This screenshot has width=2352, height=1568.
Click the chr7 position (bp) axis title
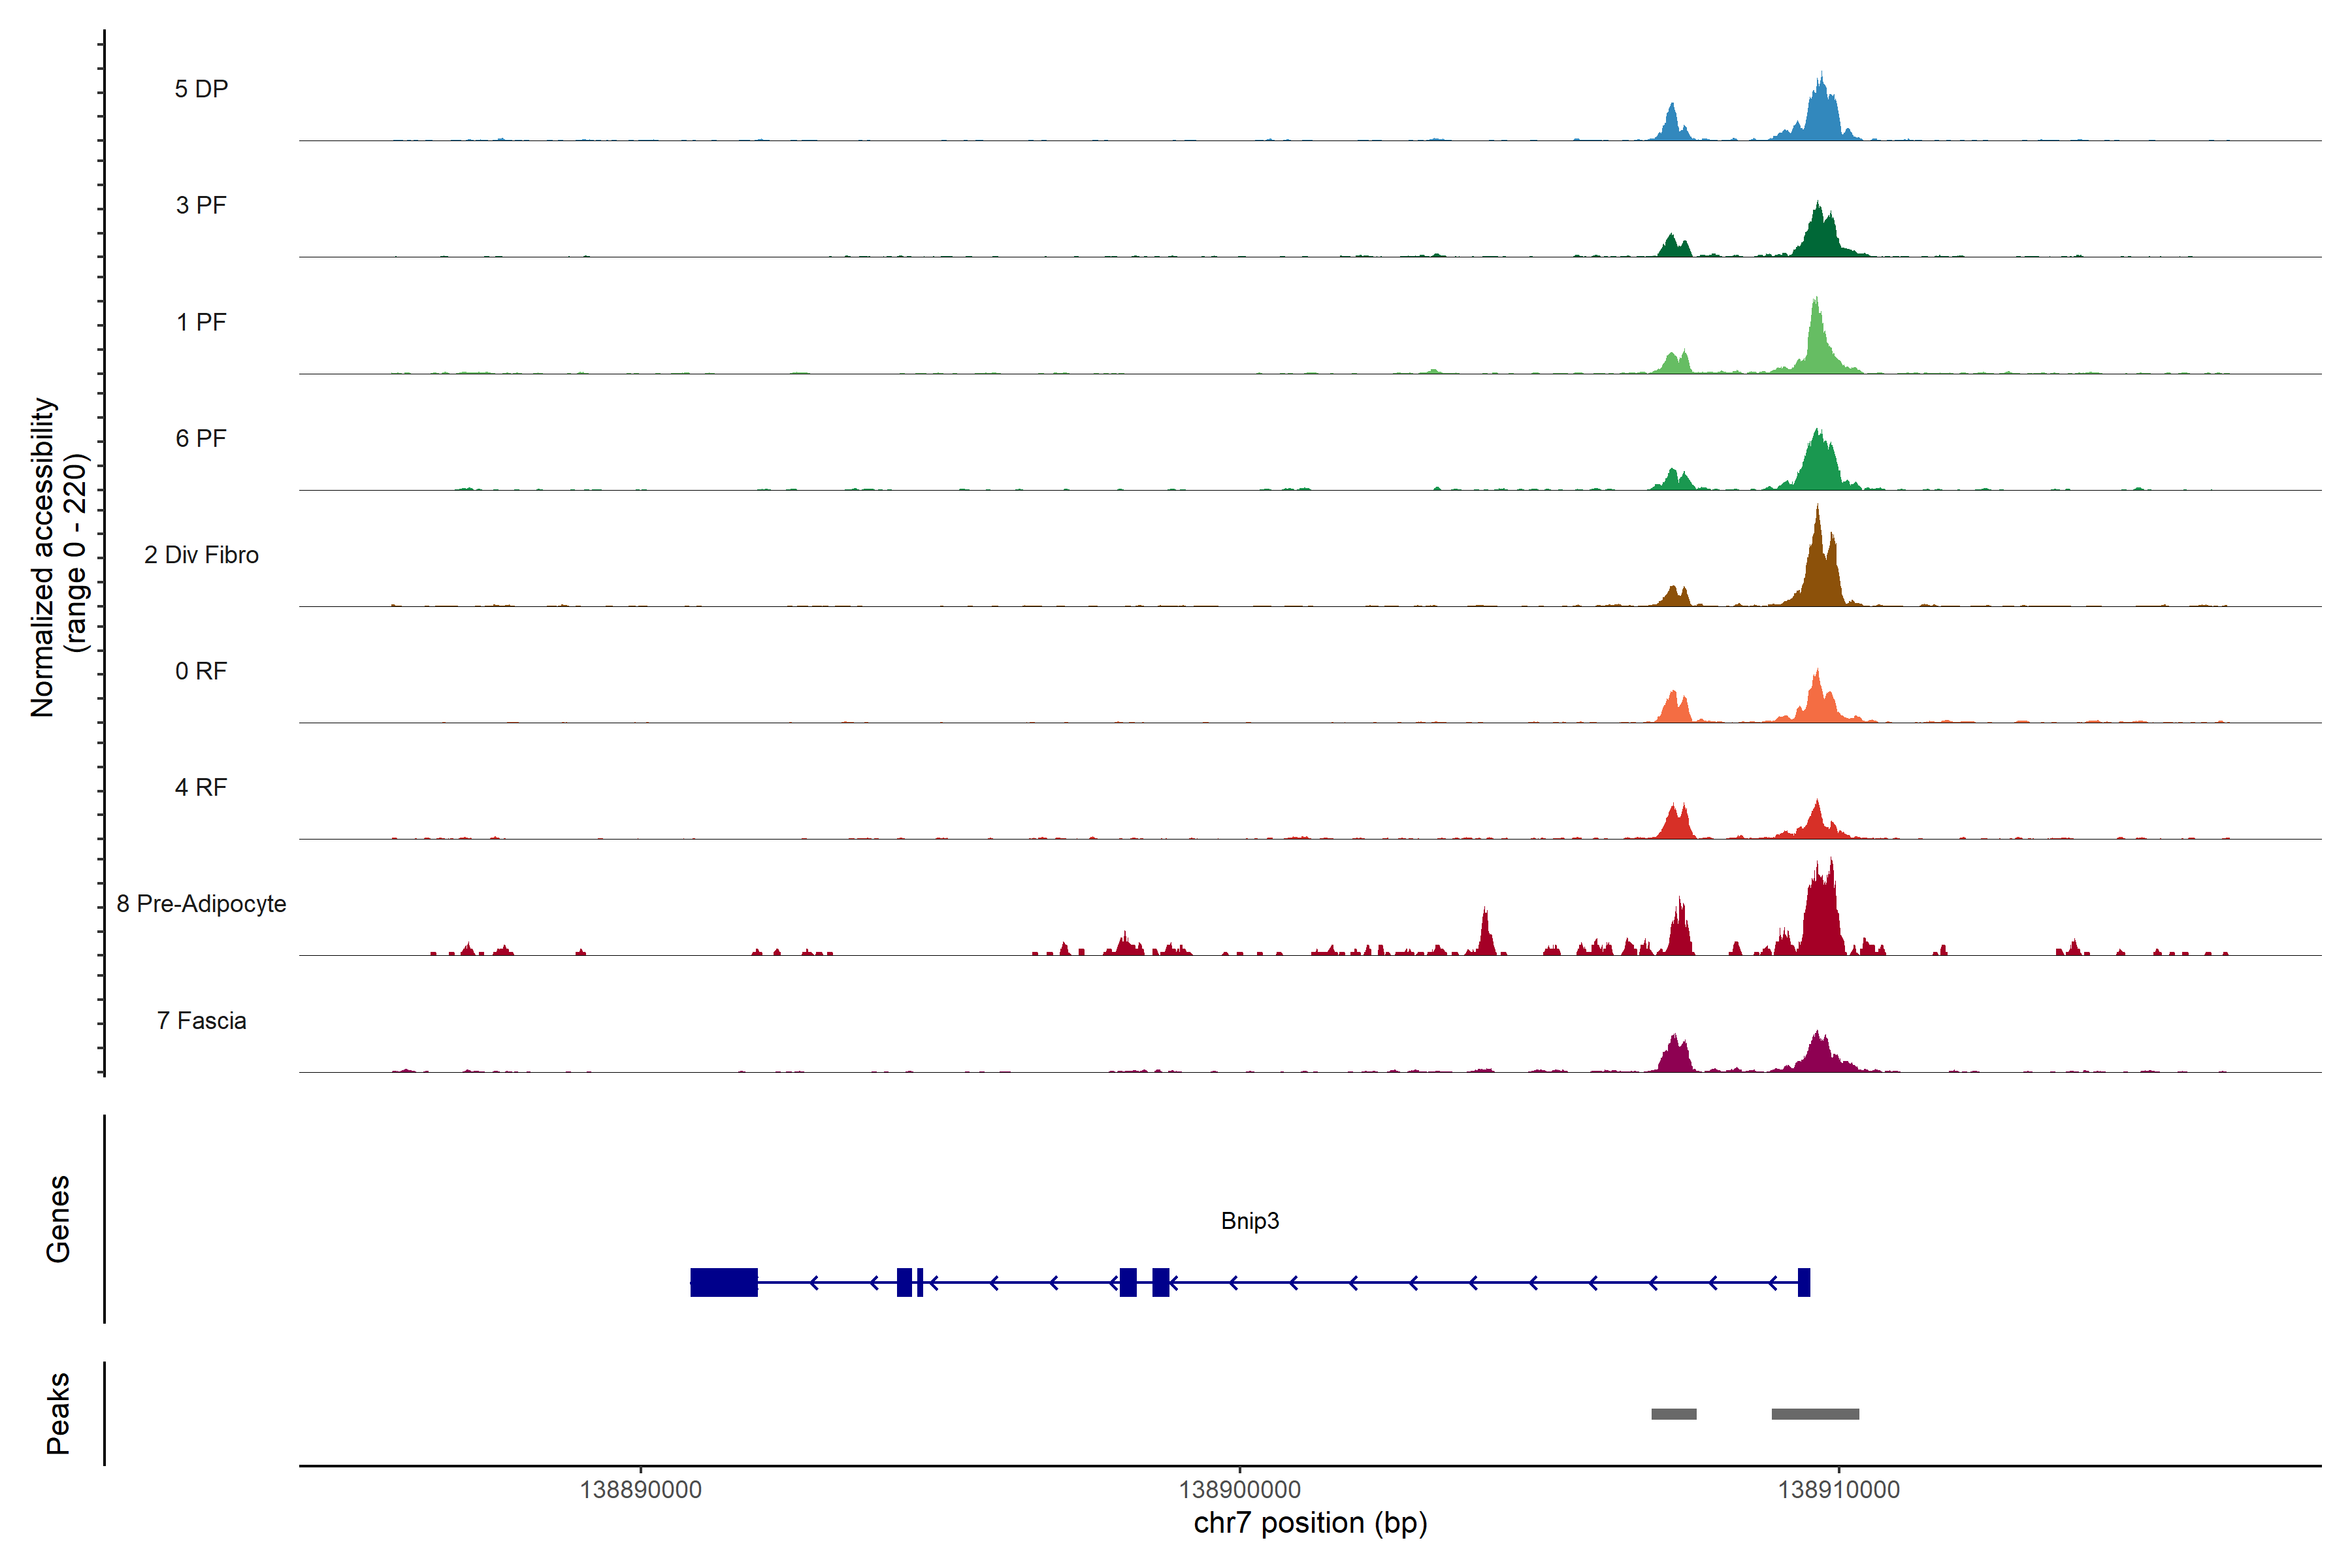[1310, 1523]
